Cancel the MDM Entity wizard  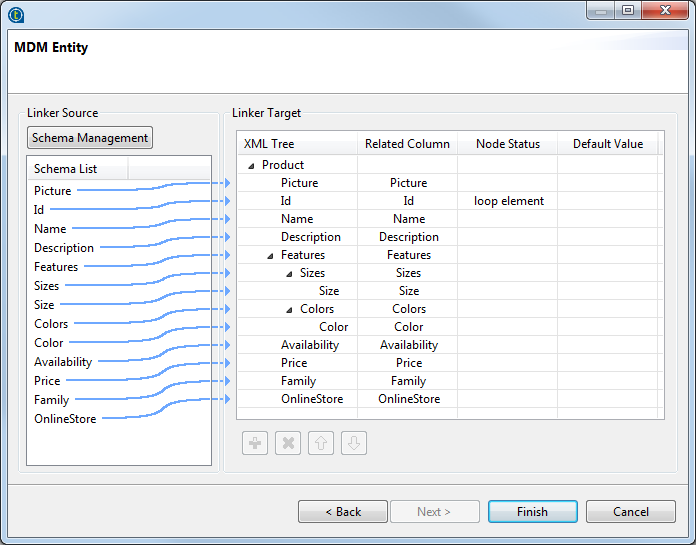click(x=630, y=512)
